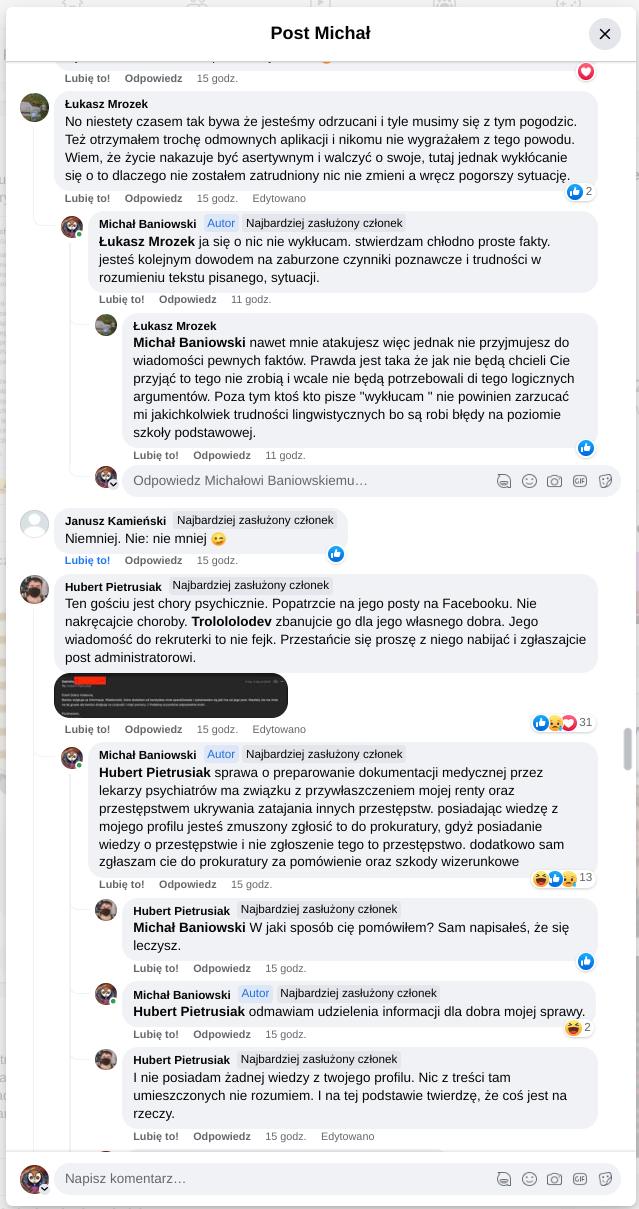The width and height of the screenshot is (639, 1209).
Task: Open emoji picker in bottom comment box
Action: [530, 1179]
